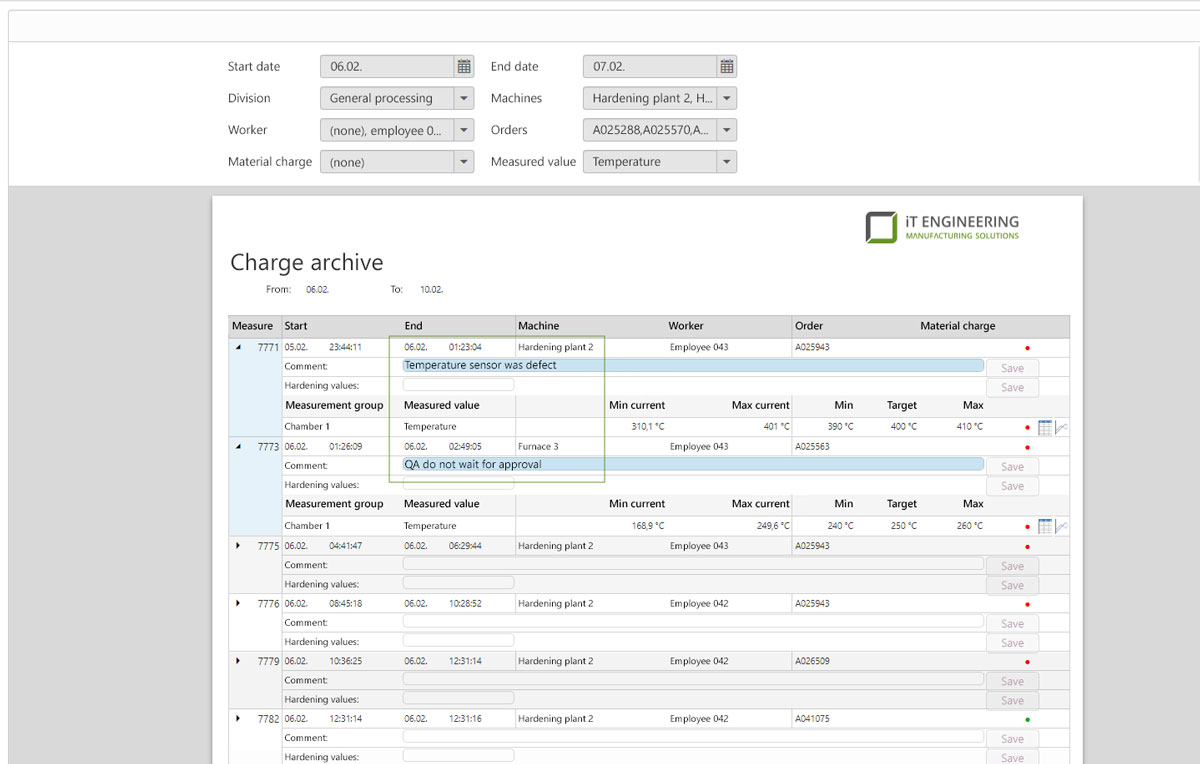The width and height of the screenshot is (1200, 764).
Task: Save hardening values for measure 7773
Action: [x=1012, y=486]
